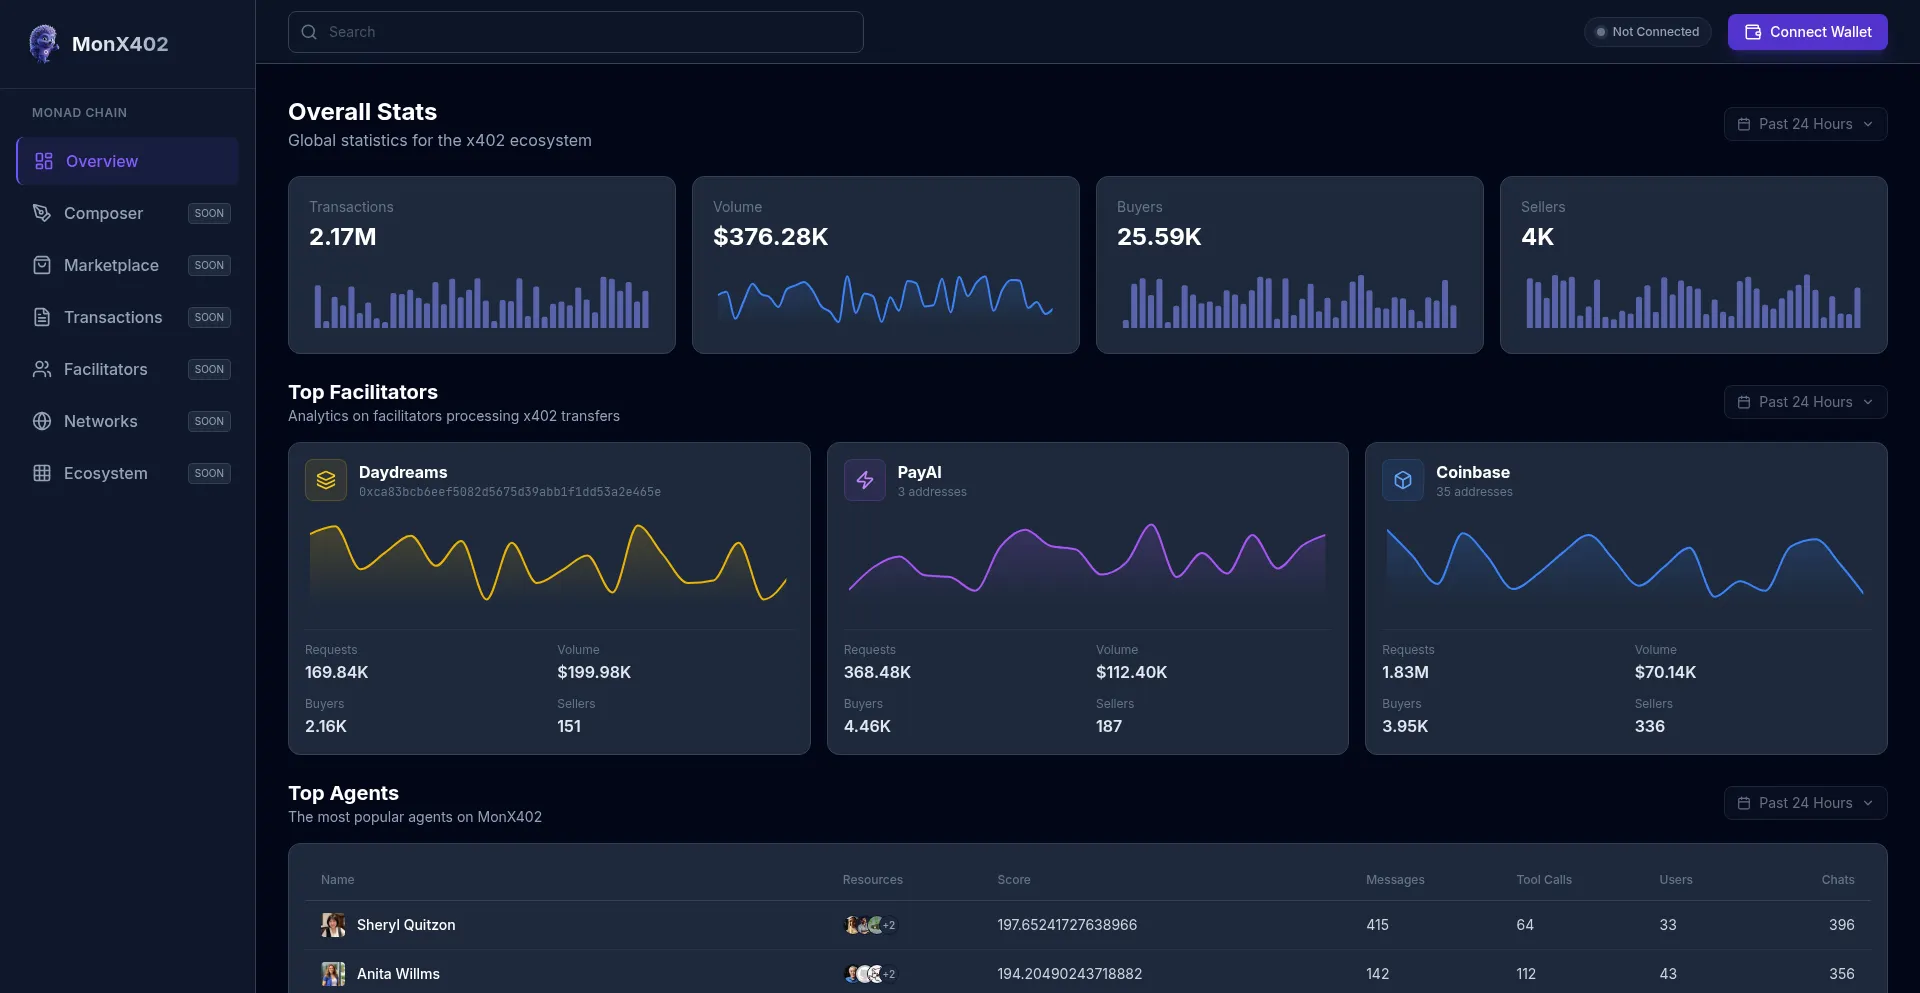Screen dimensions: 1920x993
Task: Open Transactions from the sidebar menu
Action: click(x=113, y=317)
